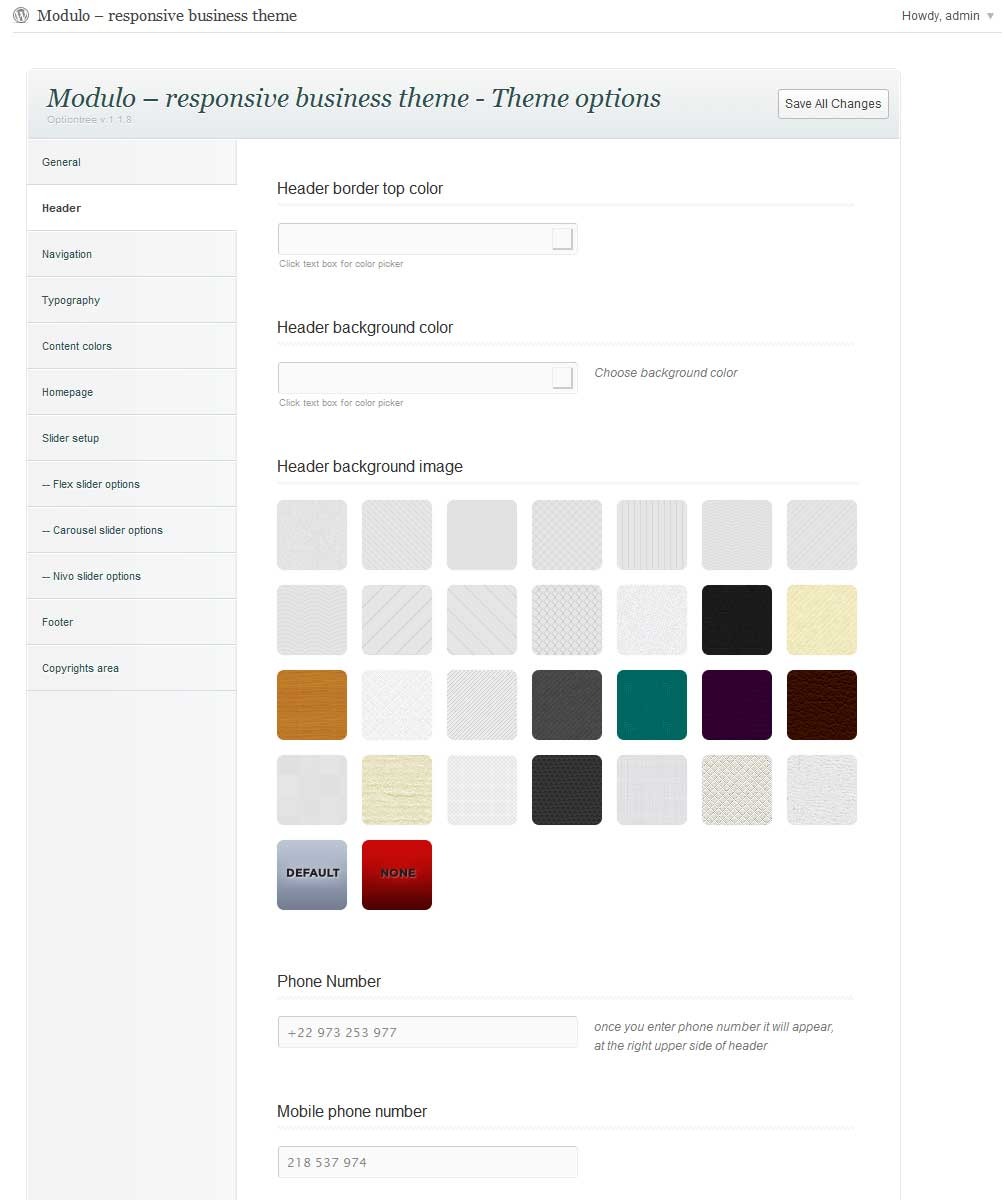This screenshot has width=1004, height=1200.
Task: Select the beige diamond lattice background thumbnail
Action: click(x=737, y=790)
